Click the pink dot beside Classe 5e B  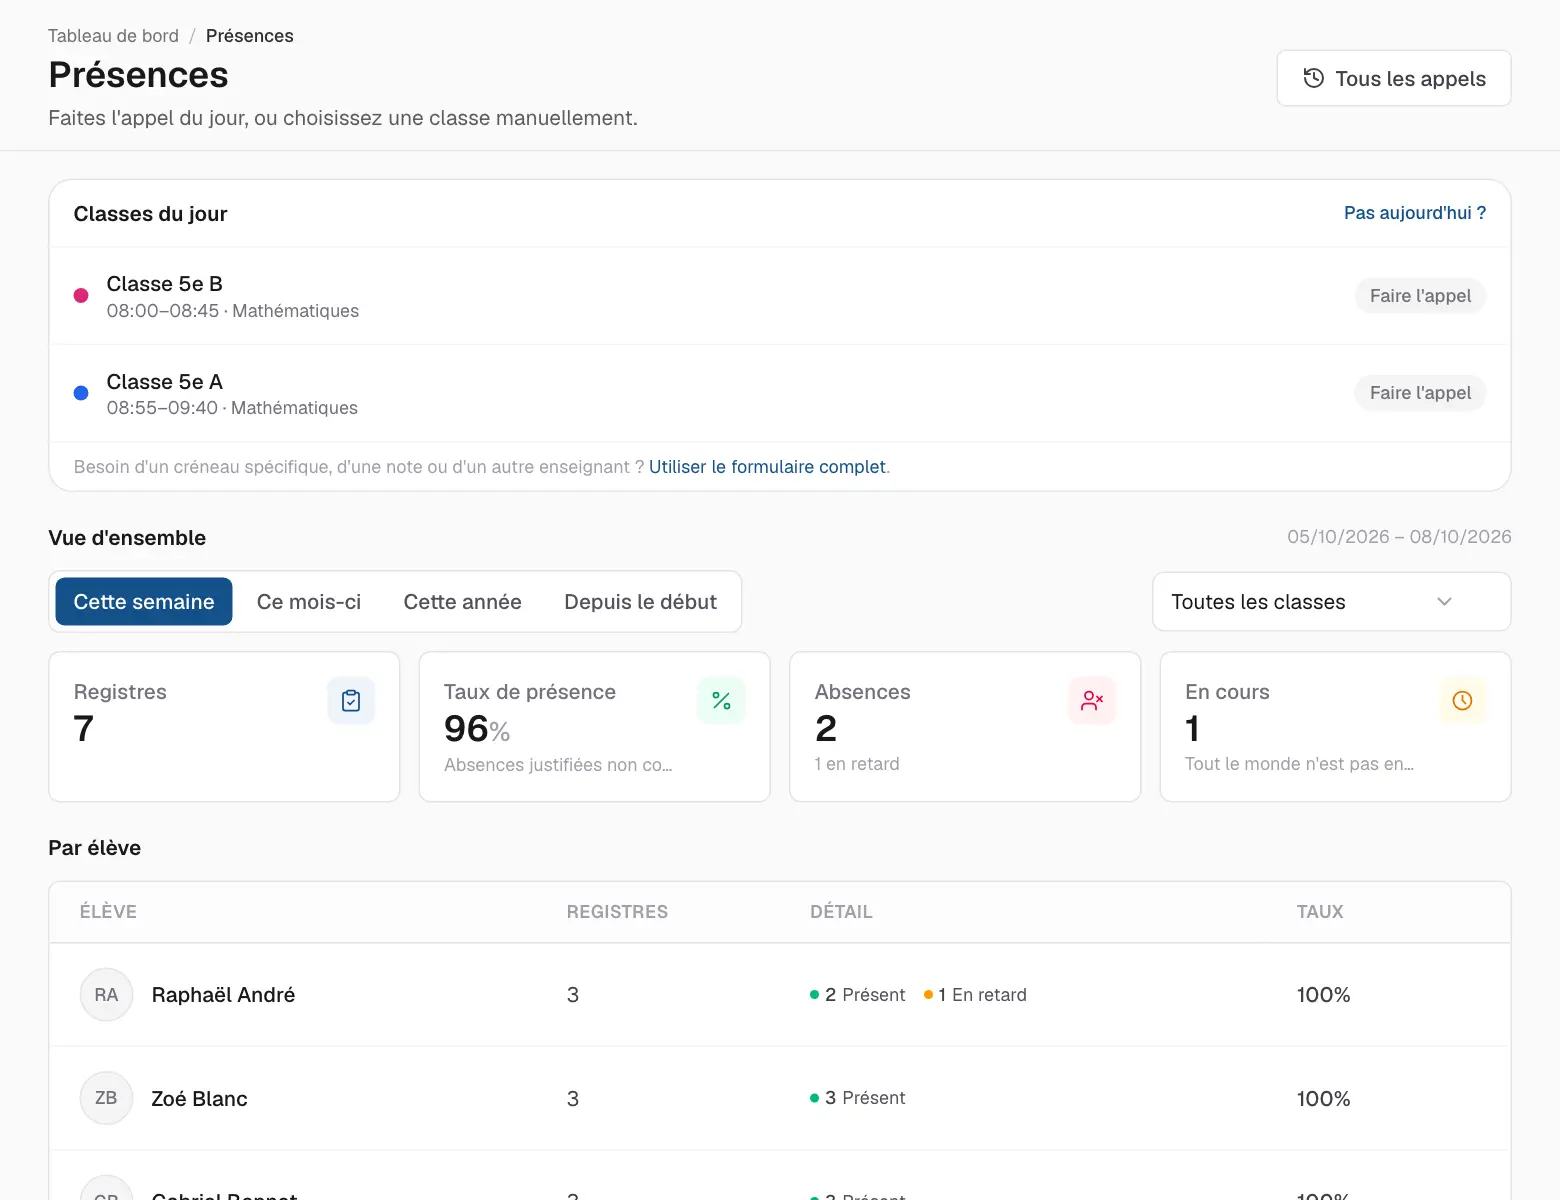[x=81, y=296]
